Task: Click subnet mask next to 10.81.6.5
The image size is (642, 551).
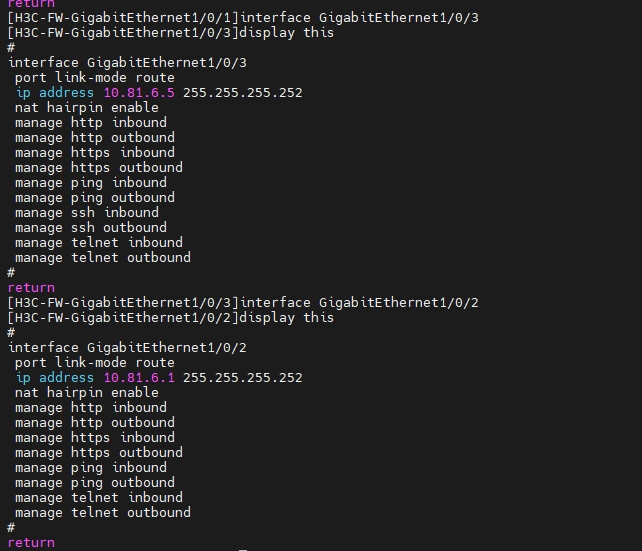Action: [242, 93]
